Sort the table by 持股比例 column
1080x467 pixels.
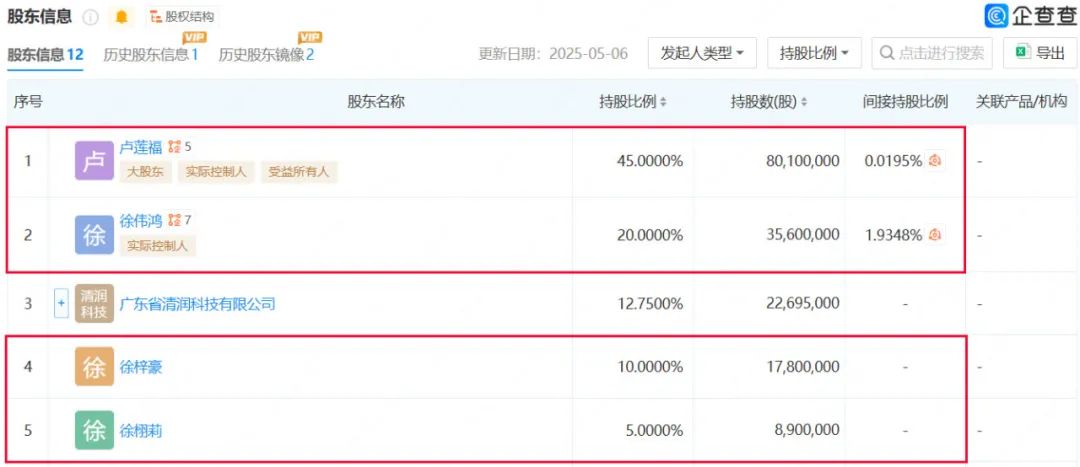pyautogui.click(x=633, y=102)
